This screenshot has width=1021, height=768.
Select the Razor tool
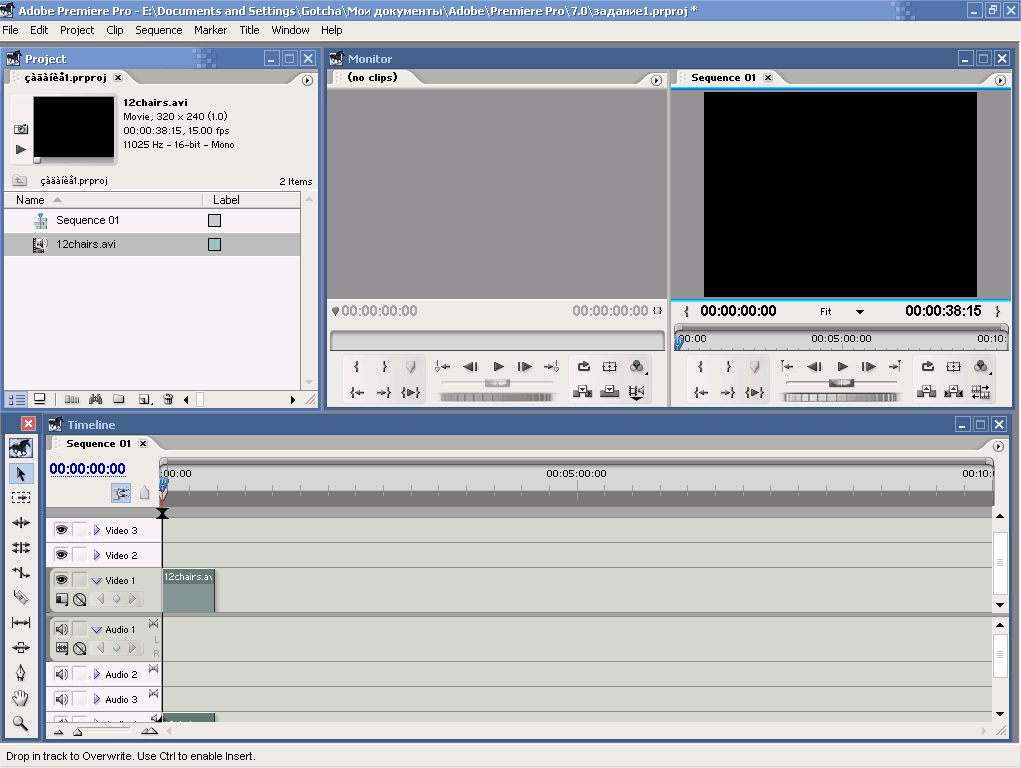click(21, 597)
